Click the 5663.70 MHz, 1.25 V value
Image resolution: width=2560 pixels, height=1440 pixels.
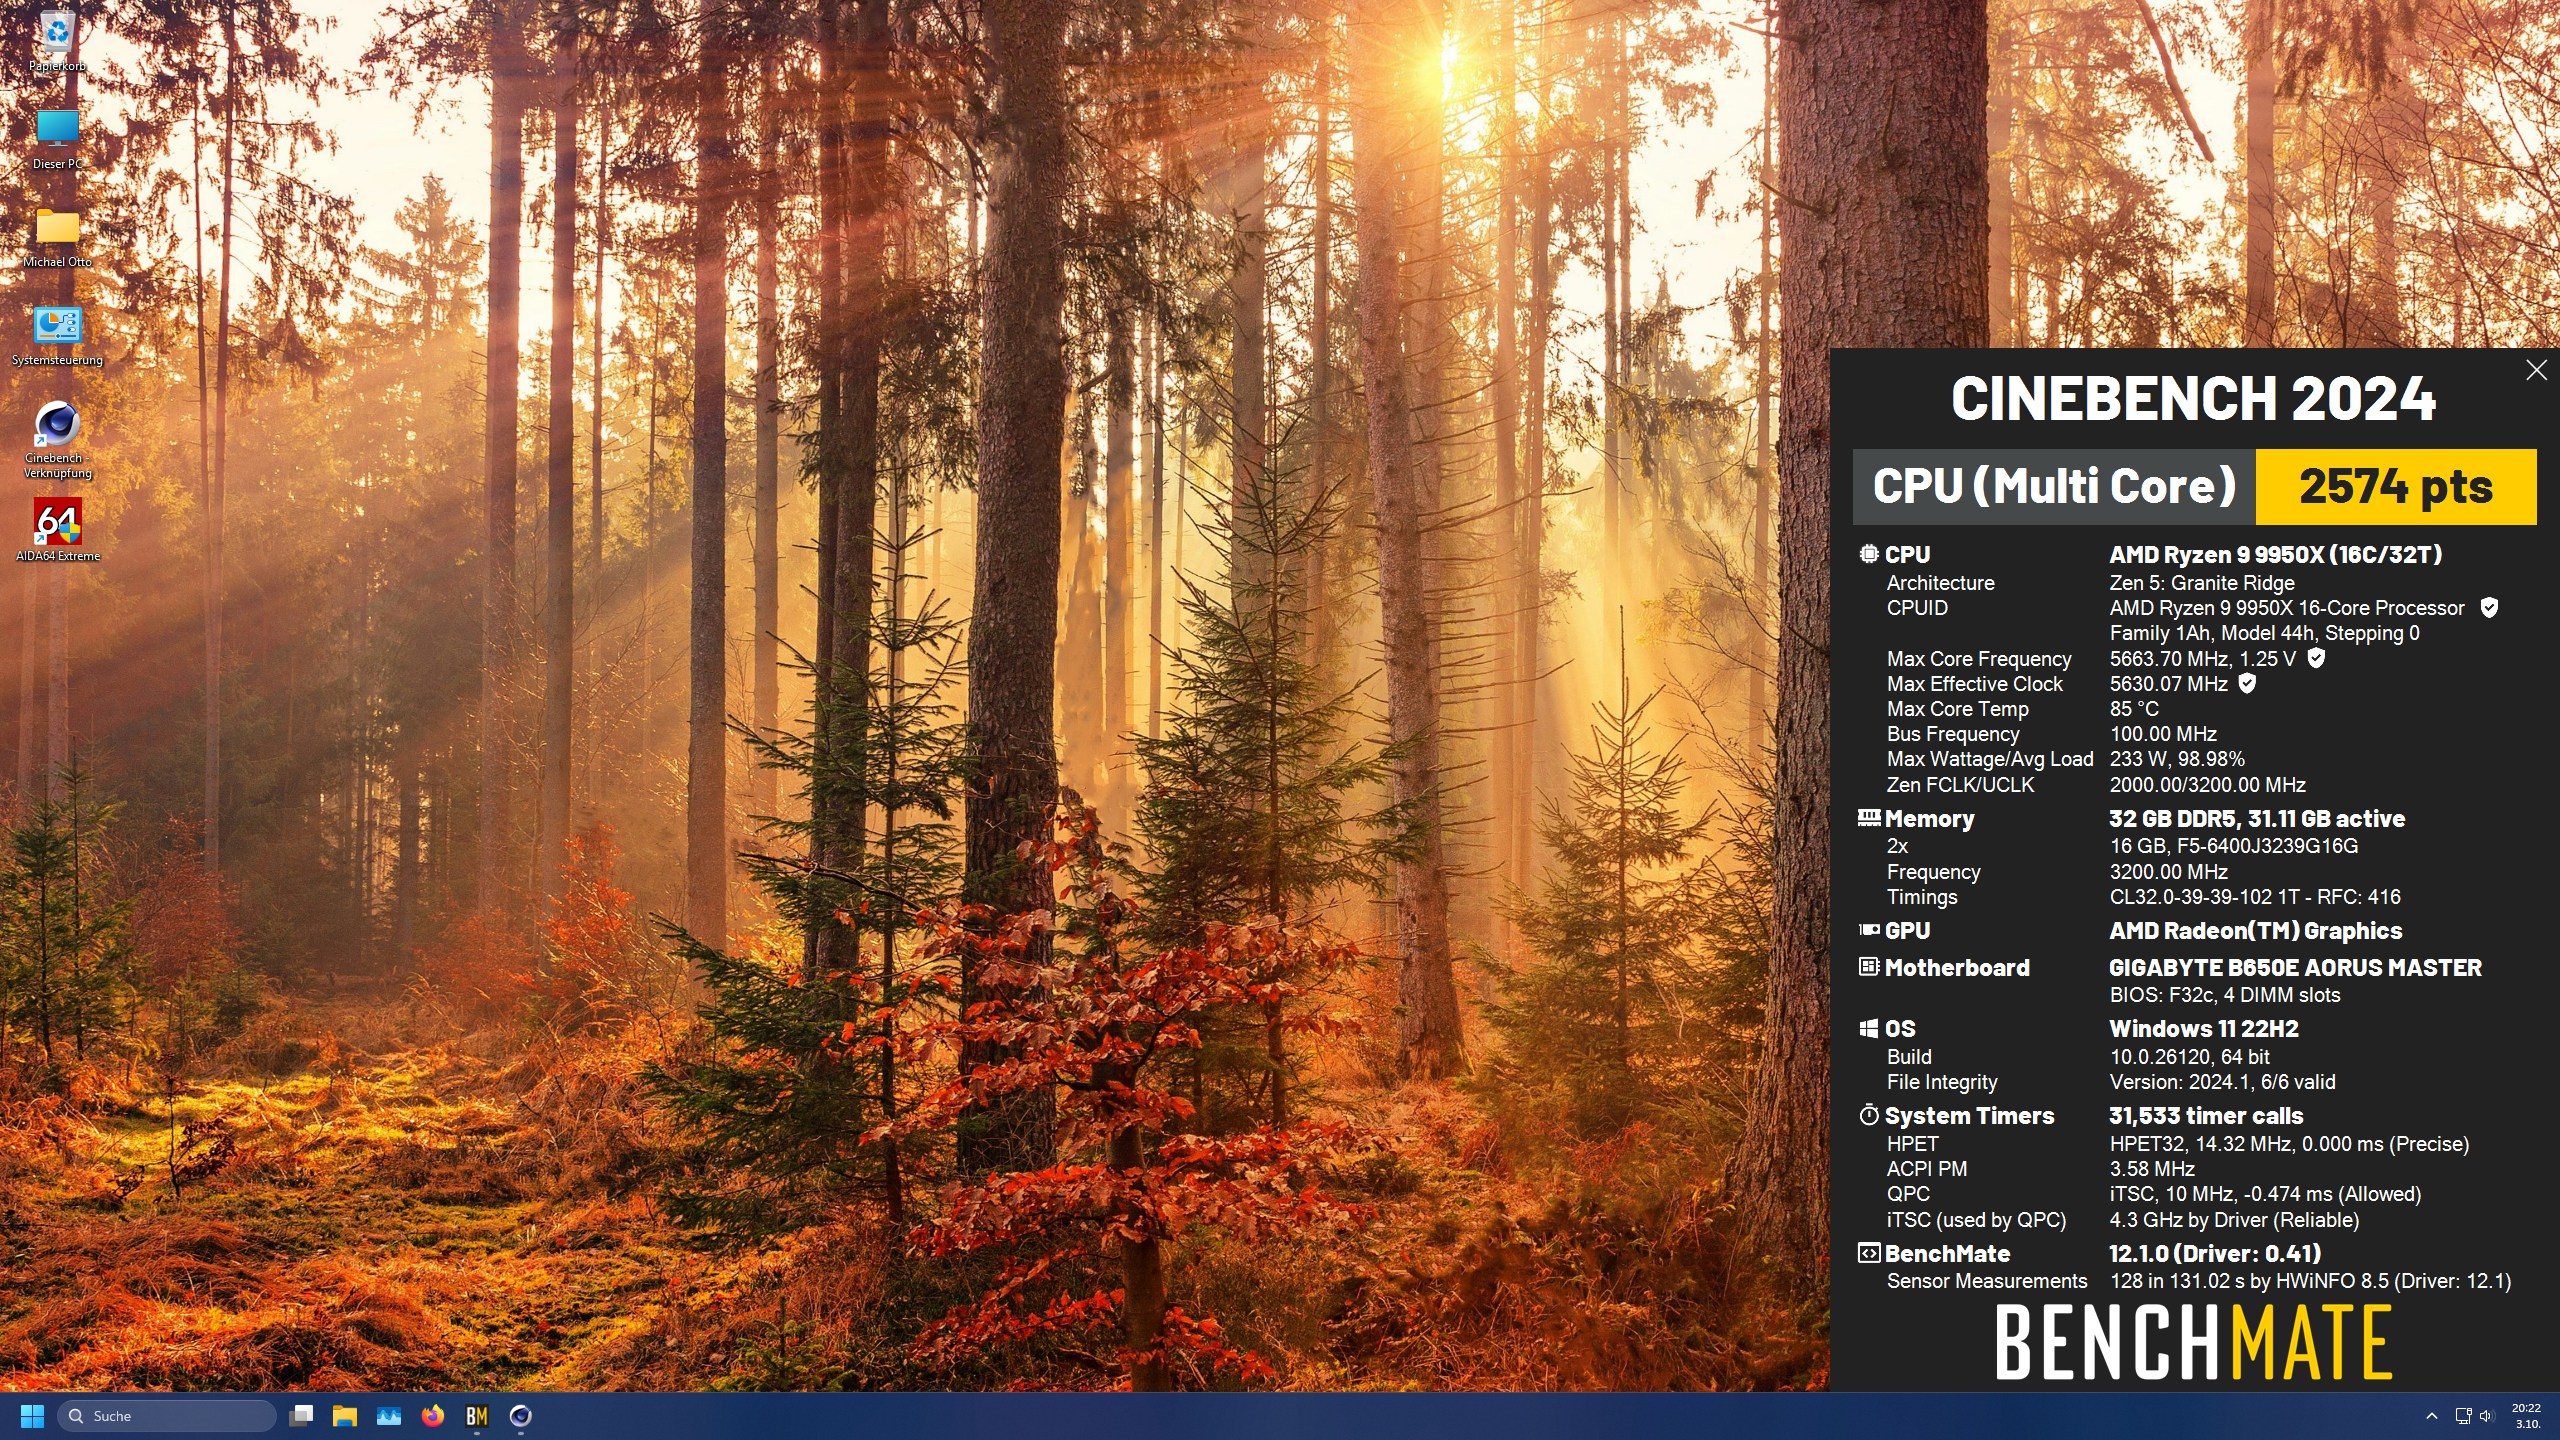2203,659
